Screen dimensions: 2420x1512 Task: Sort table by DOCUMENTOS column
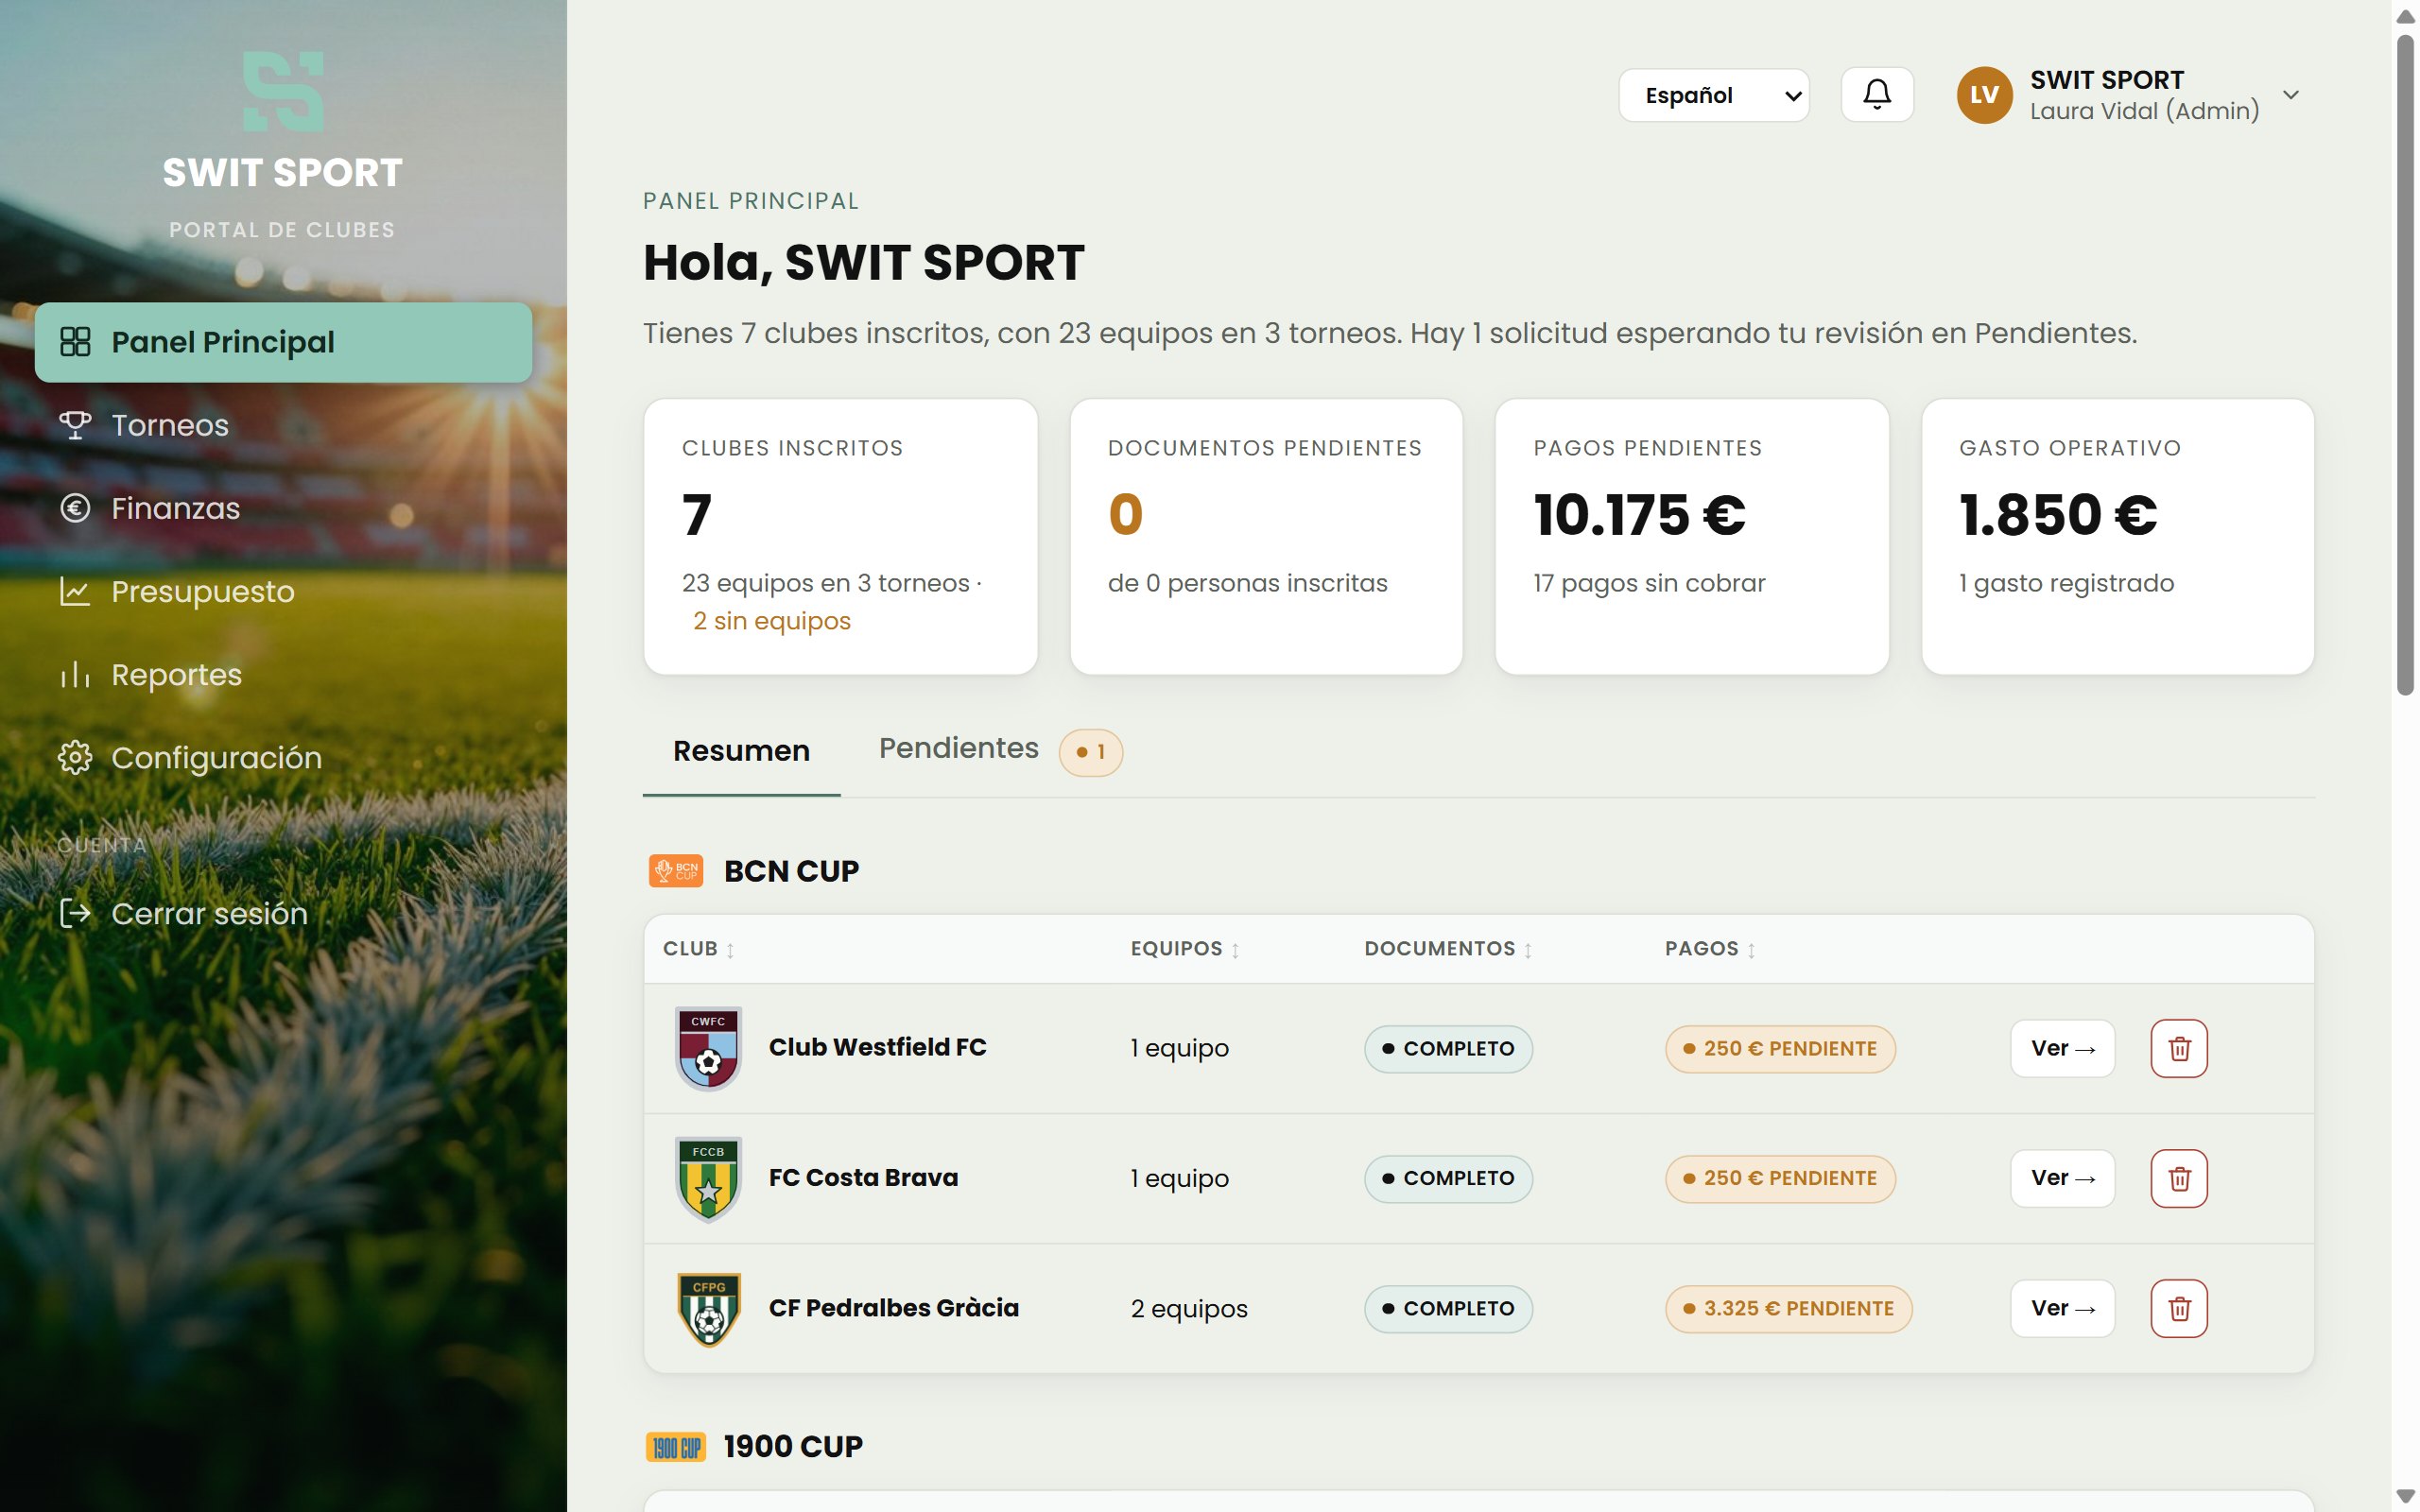coord(1448,948)
